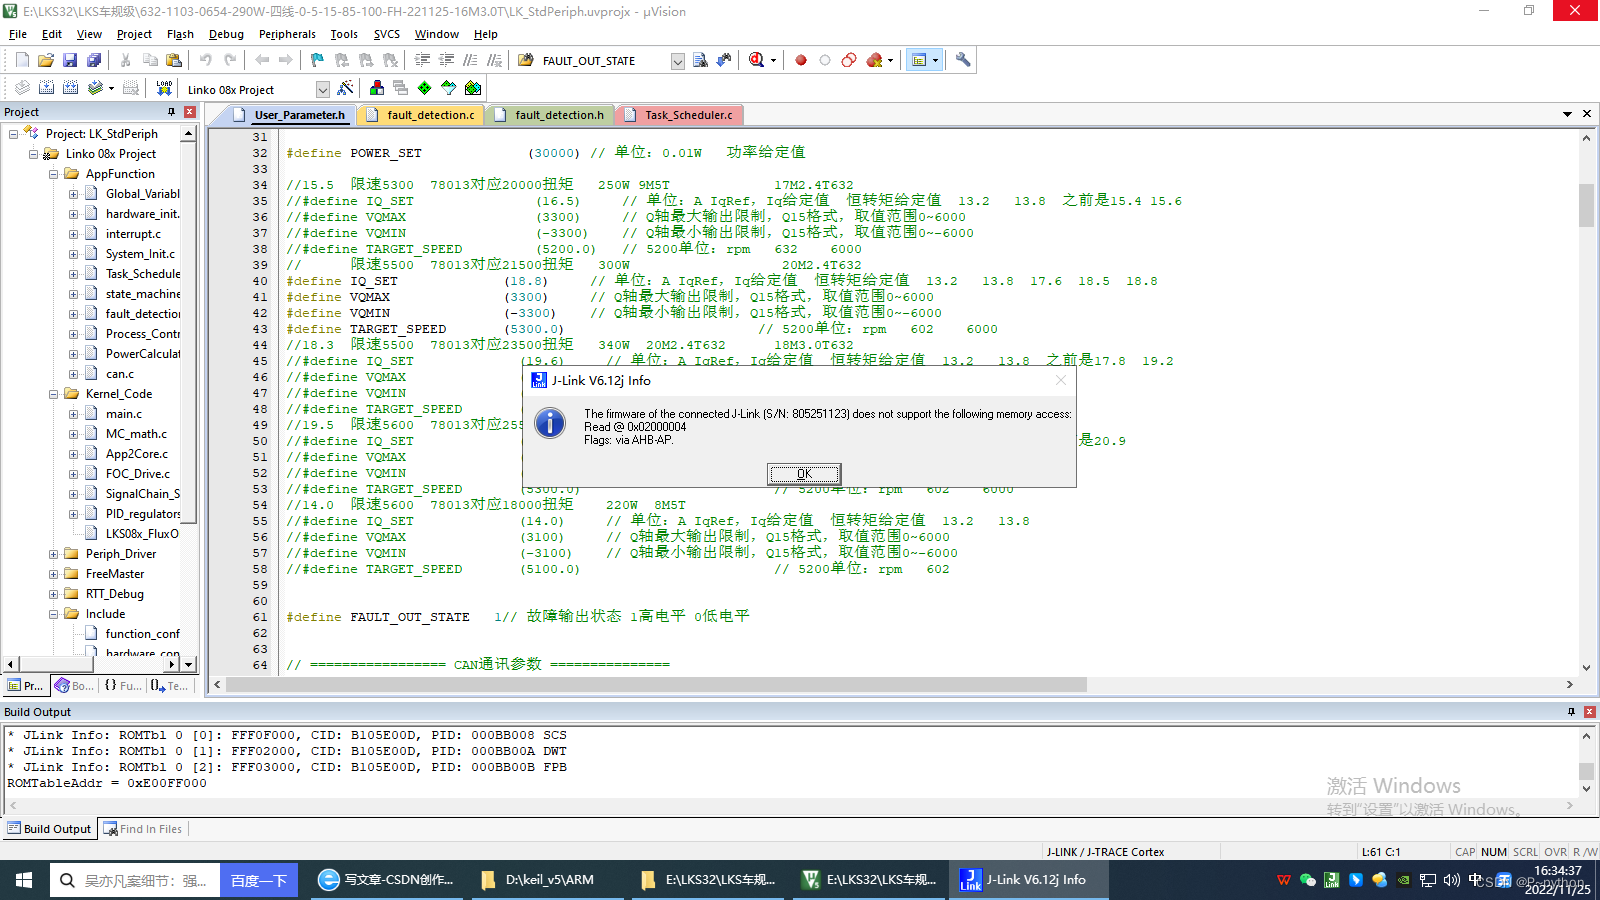The height and width of the screenshot is (900, 1600).
Task: Disable all breakpoints using the toolbar icon
Action: coord(848,60)
